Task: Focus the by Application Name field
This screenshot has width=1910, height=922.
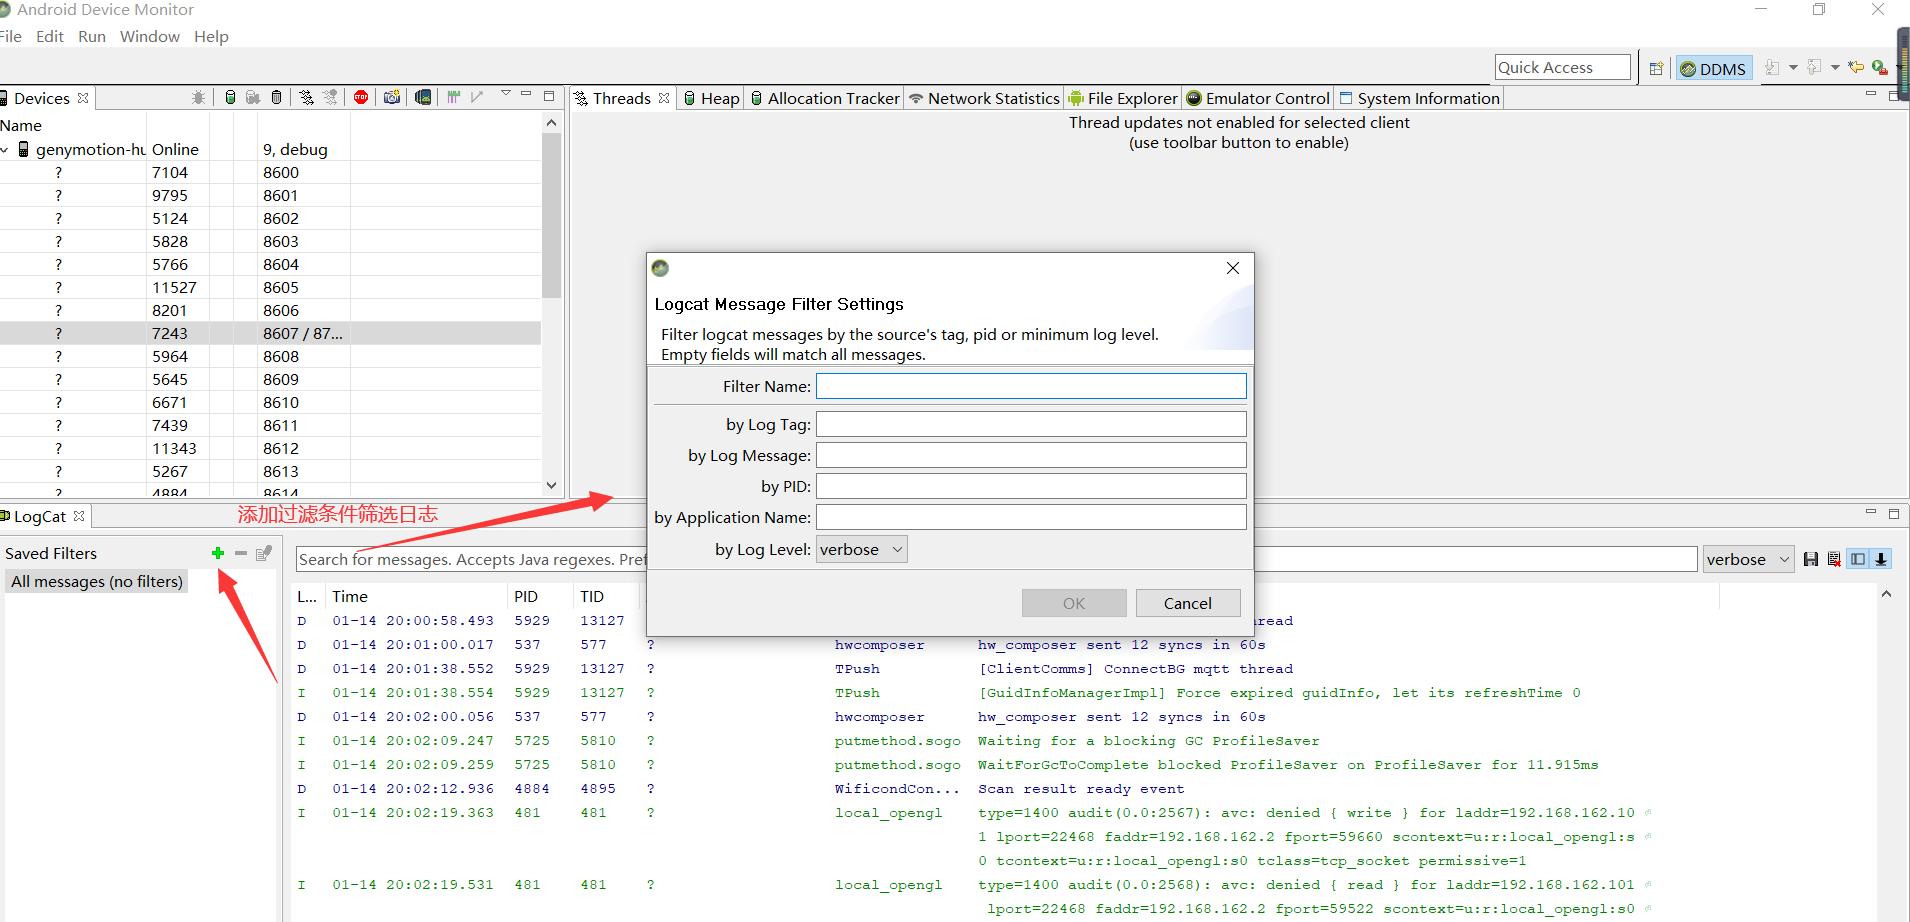Action: click(1031, 517)
